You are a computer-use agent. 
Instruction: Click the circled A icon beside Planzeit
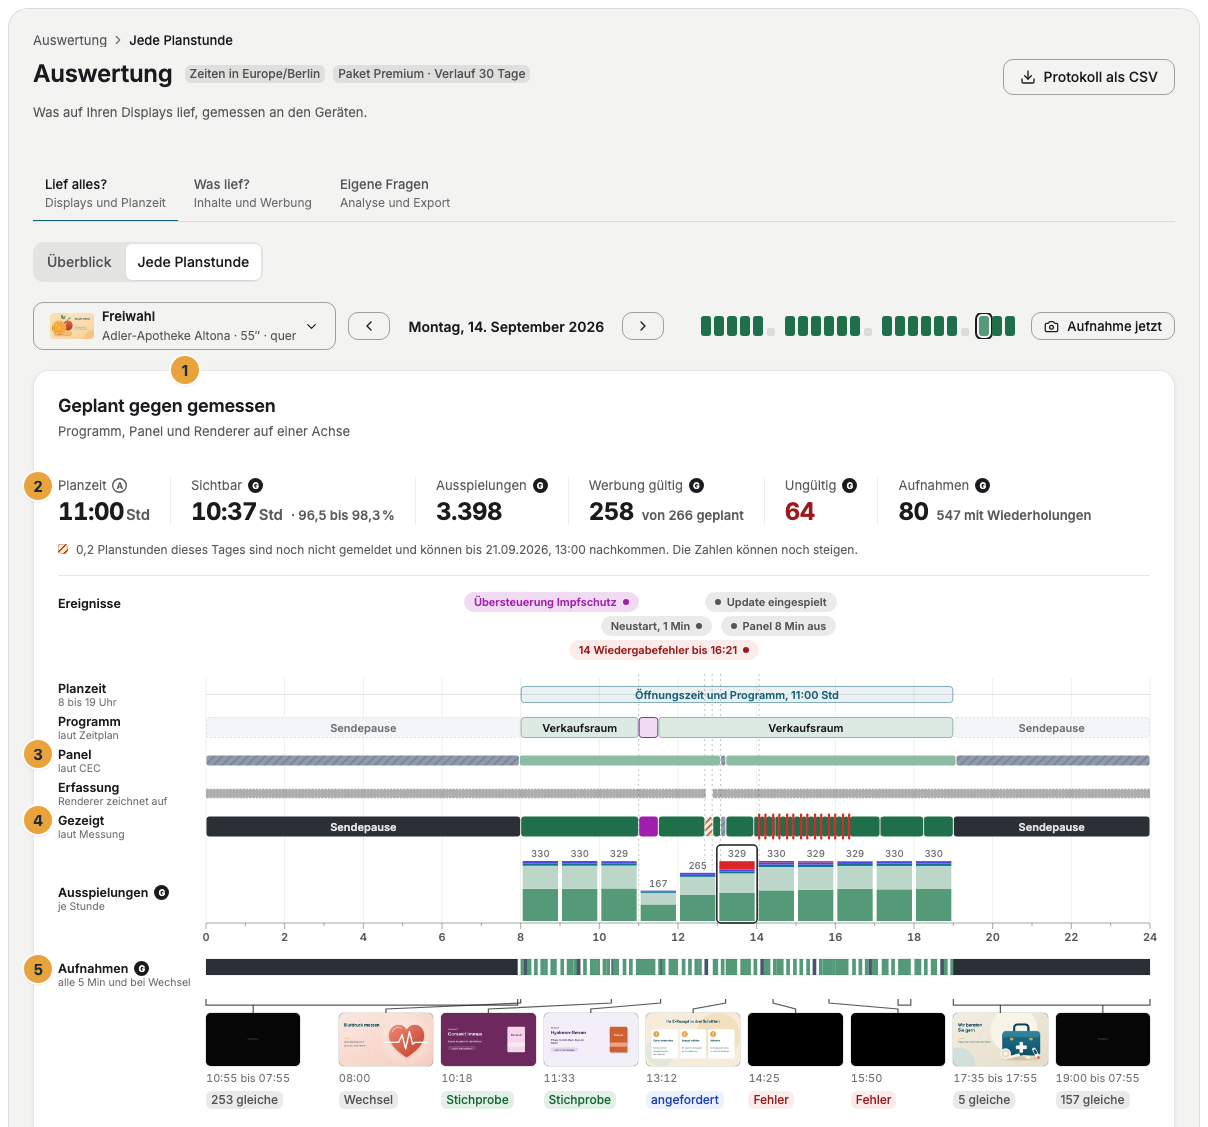pos(120,486)
